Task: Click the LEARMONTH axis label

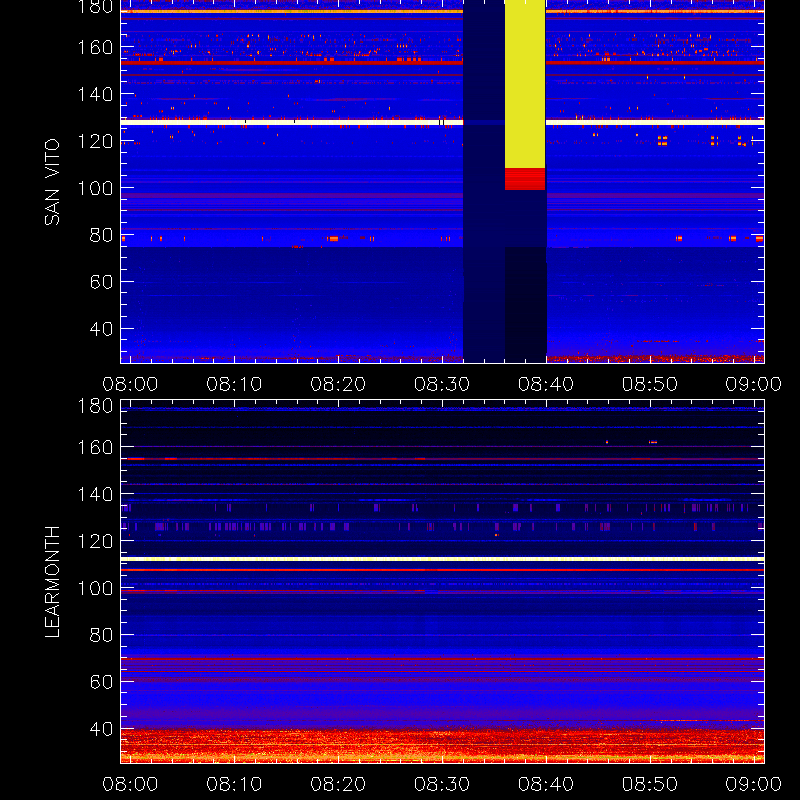Action: (x=52, y=582)
